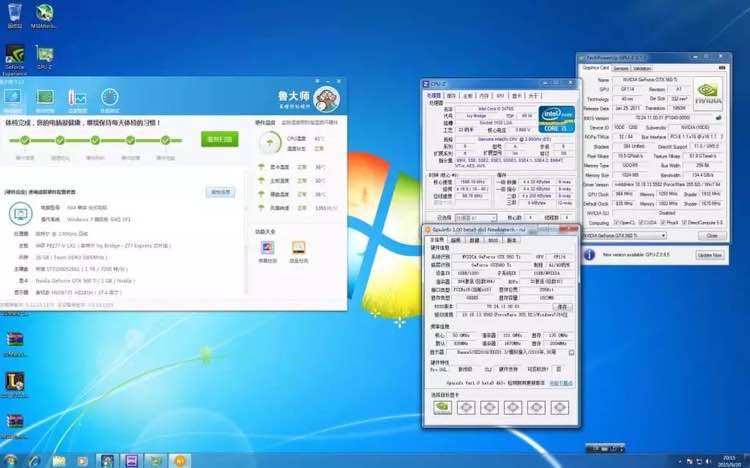Switch to the 主板 tab in CPU-Z
750x468 pixels.
tap(467, 96)
